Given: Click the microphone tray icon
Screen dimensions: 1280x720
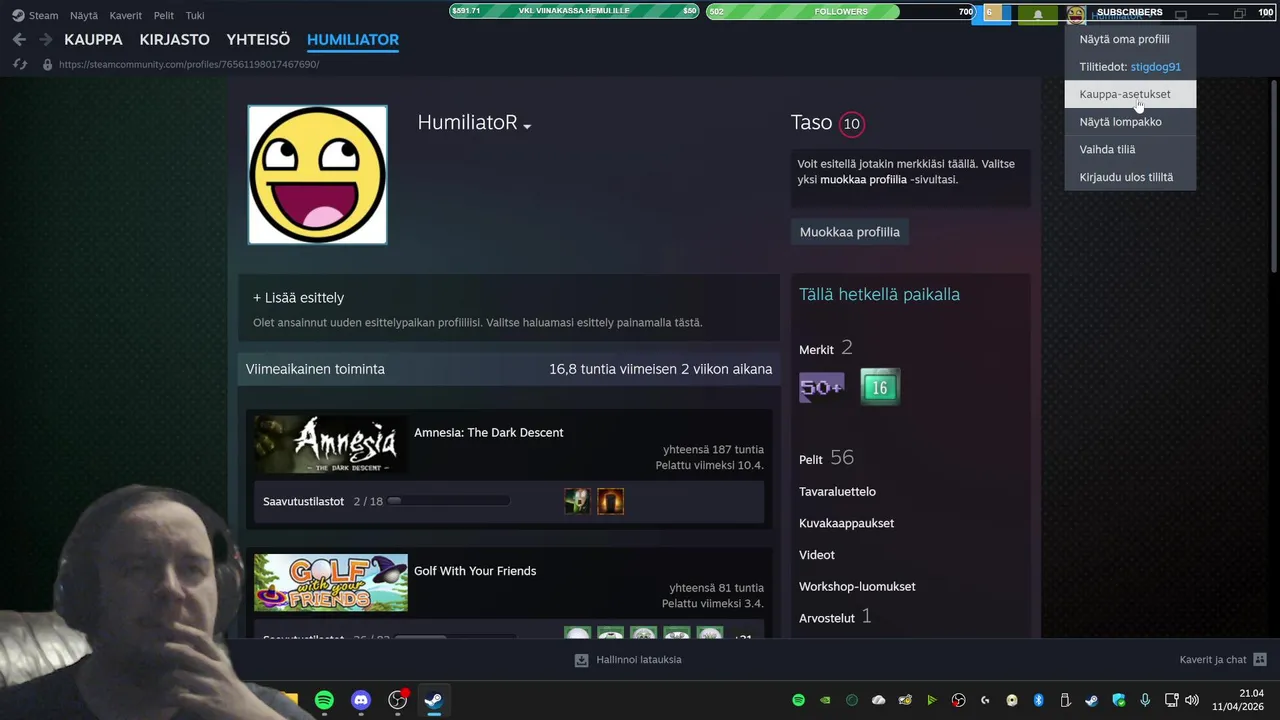Looking at the screenshot, I should [x=1145, y=700].
